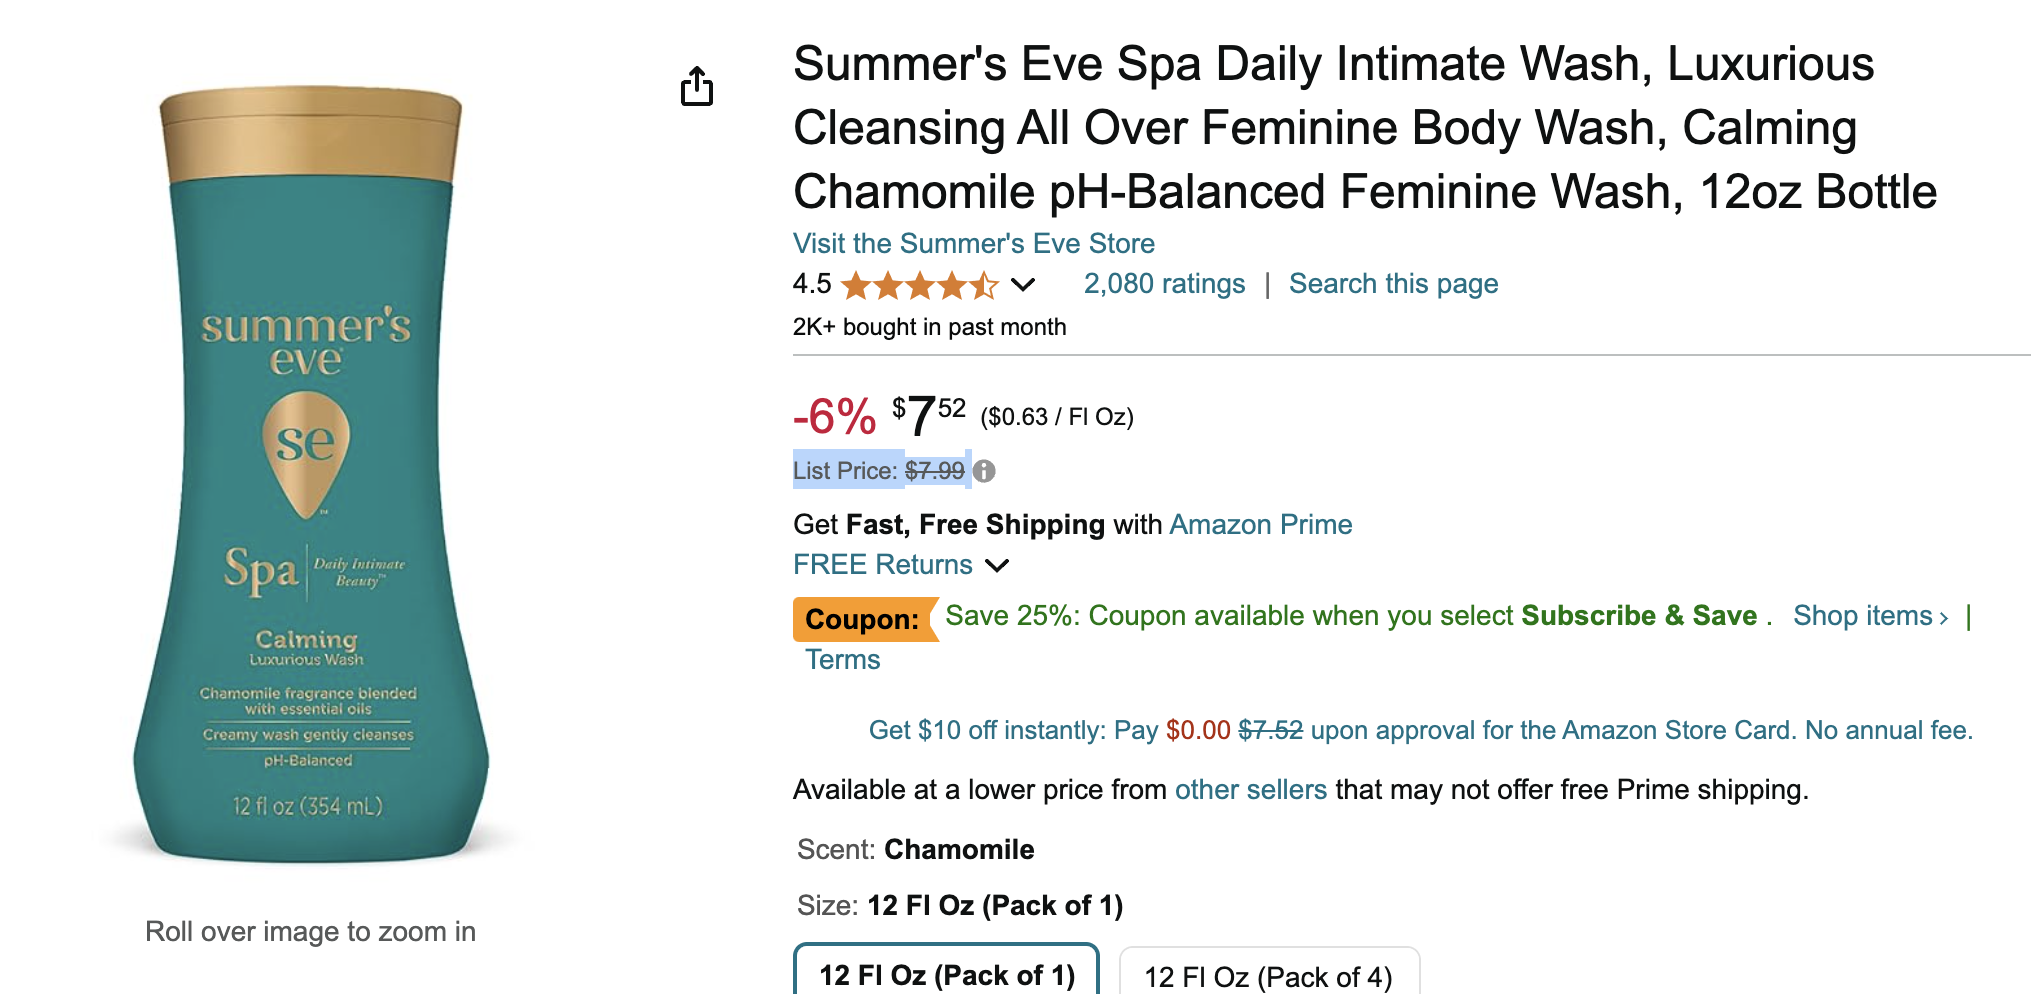Expand the rating breakdown chevron
Image resolution: width=2031 pixels, height=994 pixels.
click(1022, 285)
